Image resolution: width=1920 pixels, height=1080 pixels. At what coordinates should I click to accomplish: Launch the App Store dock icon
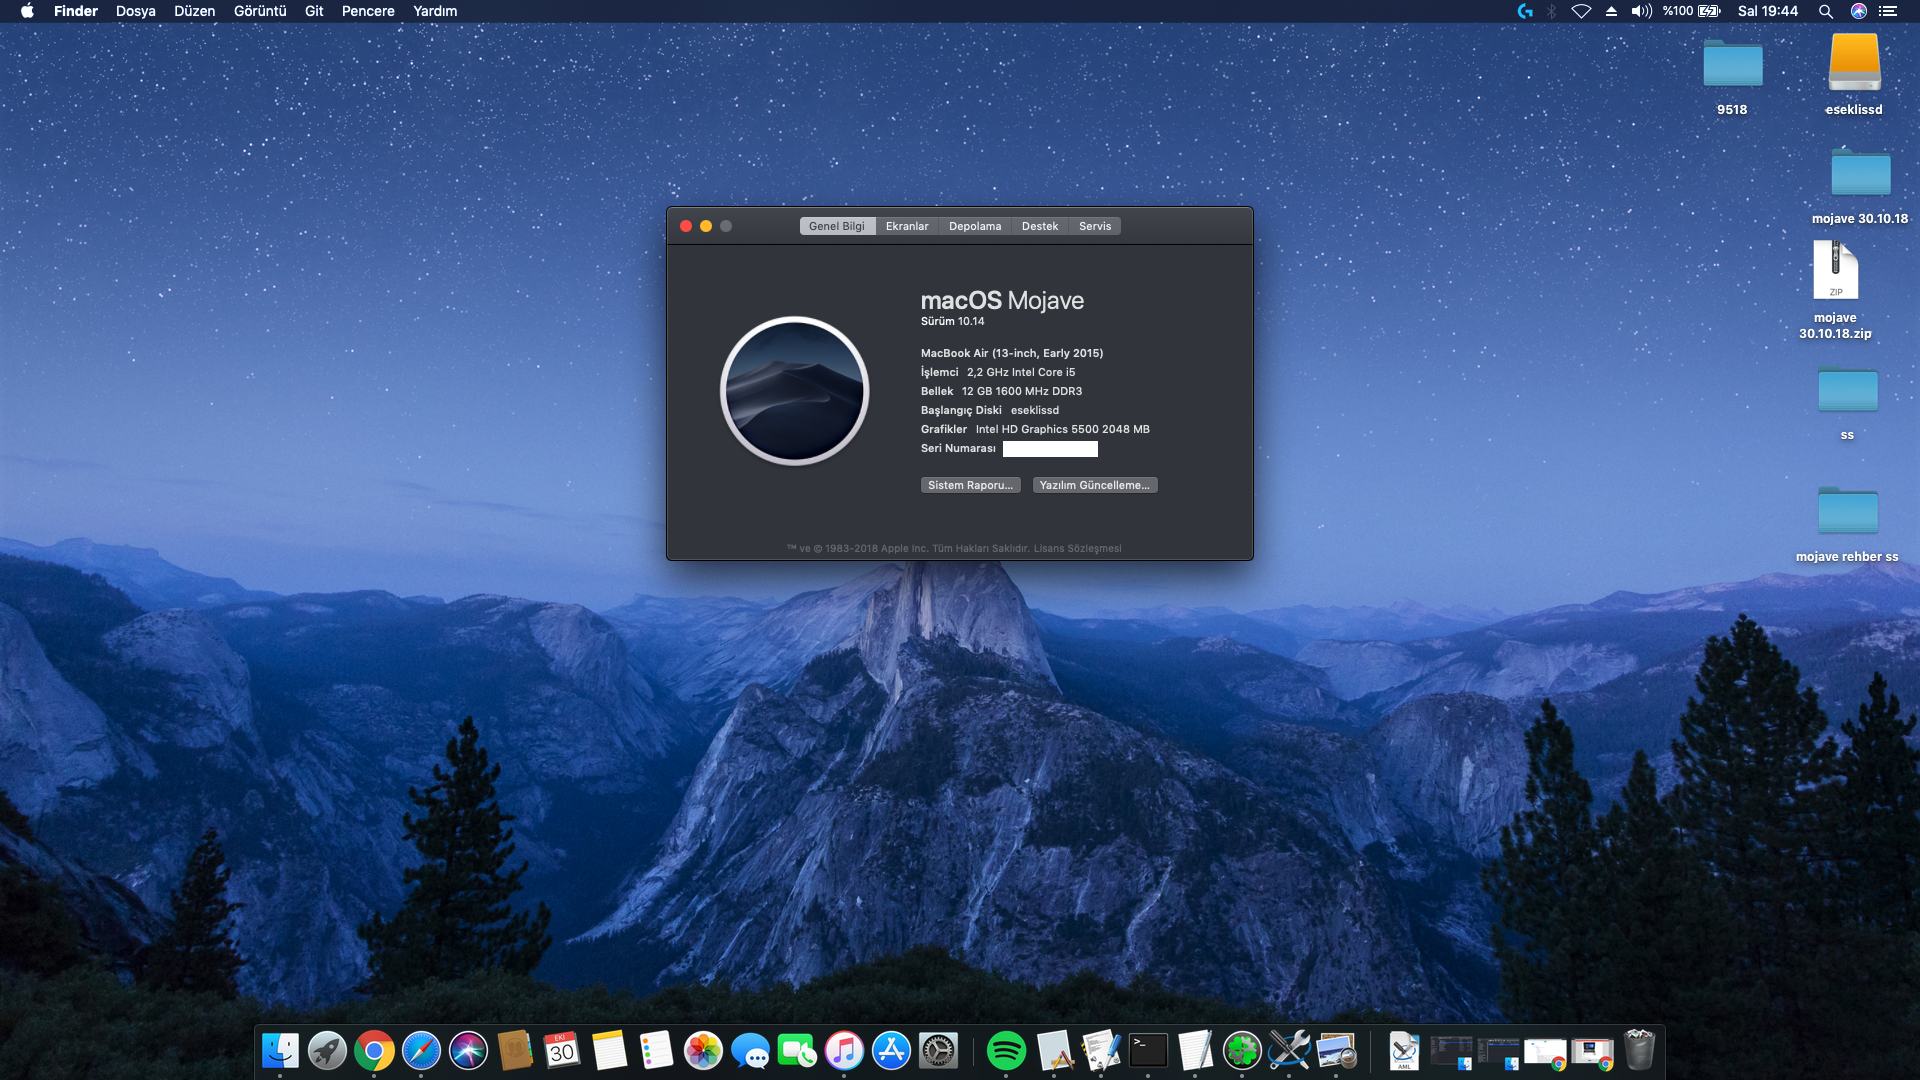[891, 1051]
